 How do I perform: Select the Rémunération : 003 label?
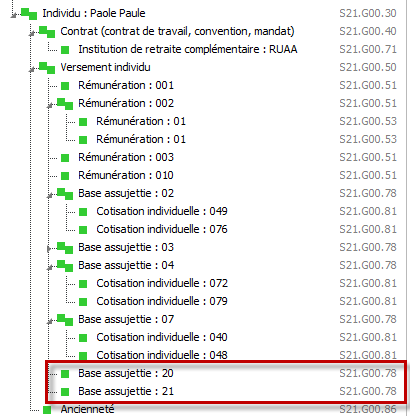click(x=126, y=157)
